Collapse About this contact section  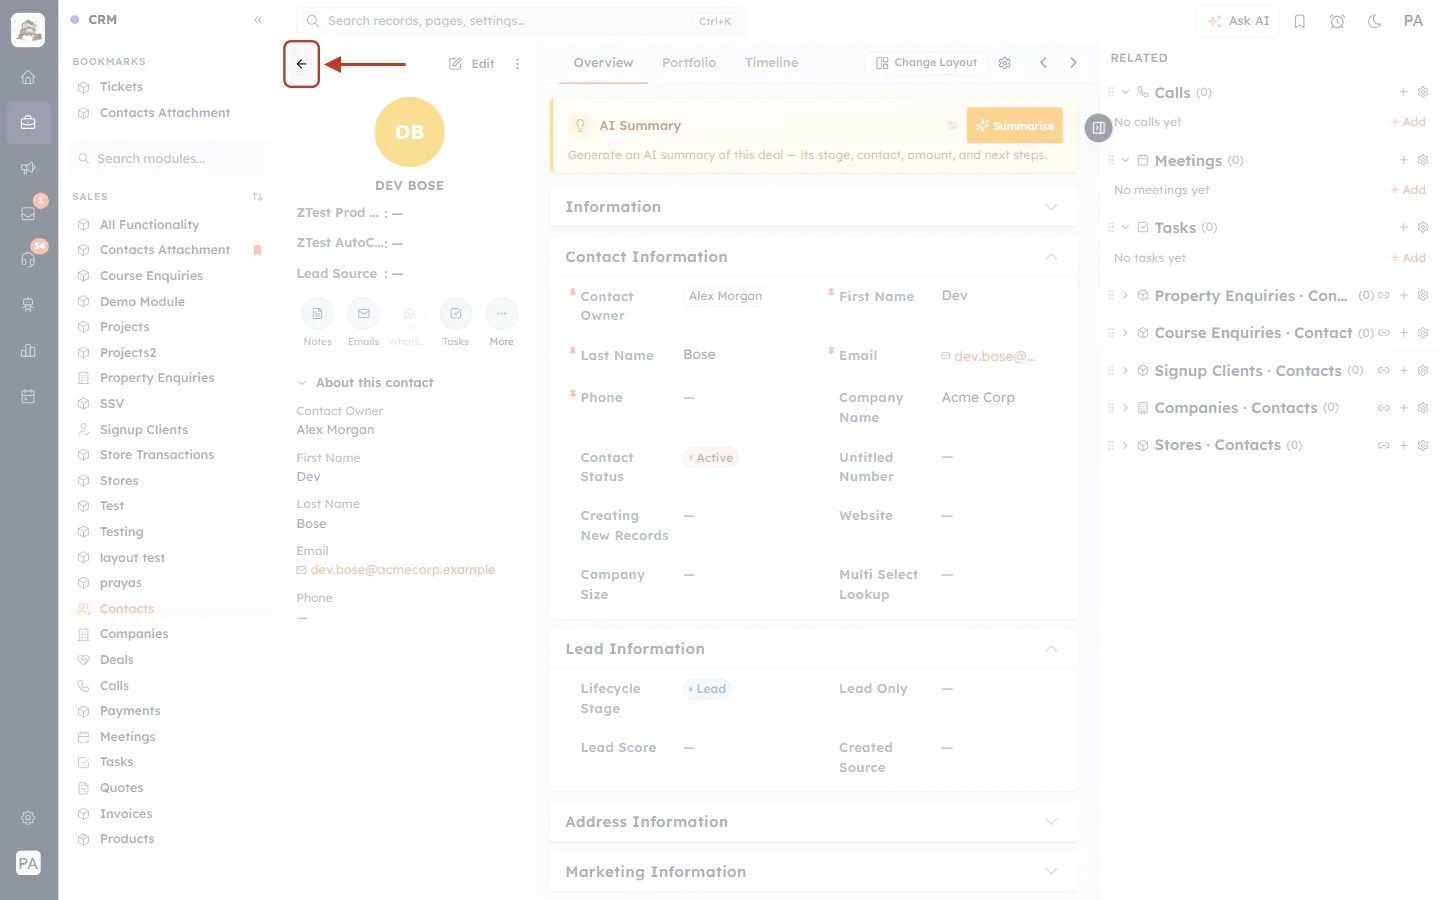pyautogui.click(x=301, y=383)
